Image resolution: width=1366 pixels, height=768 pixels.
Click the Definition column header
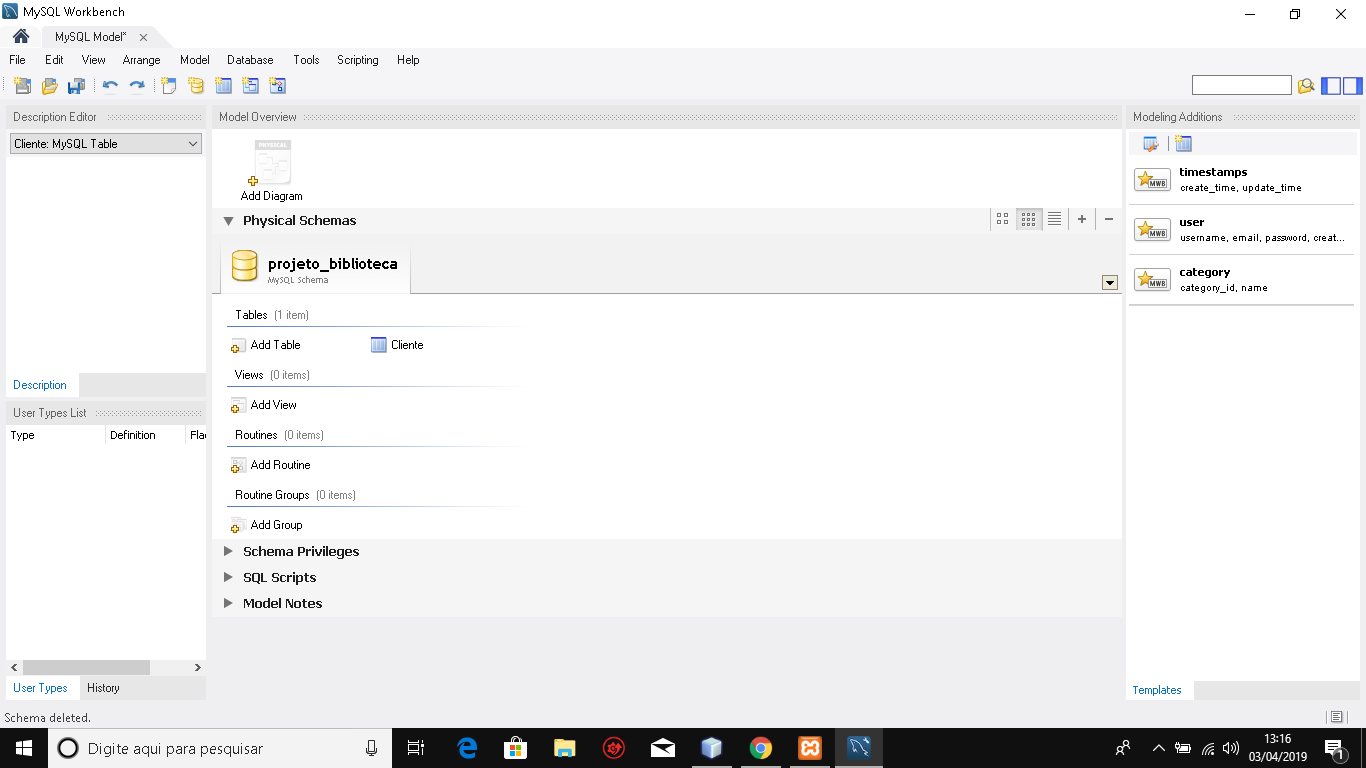tap(145, 435)
